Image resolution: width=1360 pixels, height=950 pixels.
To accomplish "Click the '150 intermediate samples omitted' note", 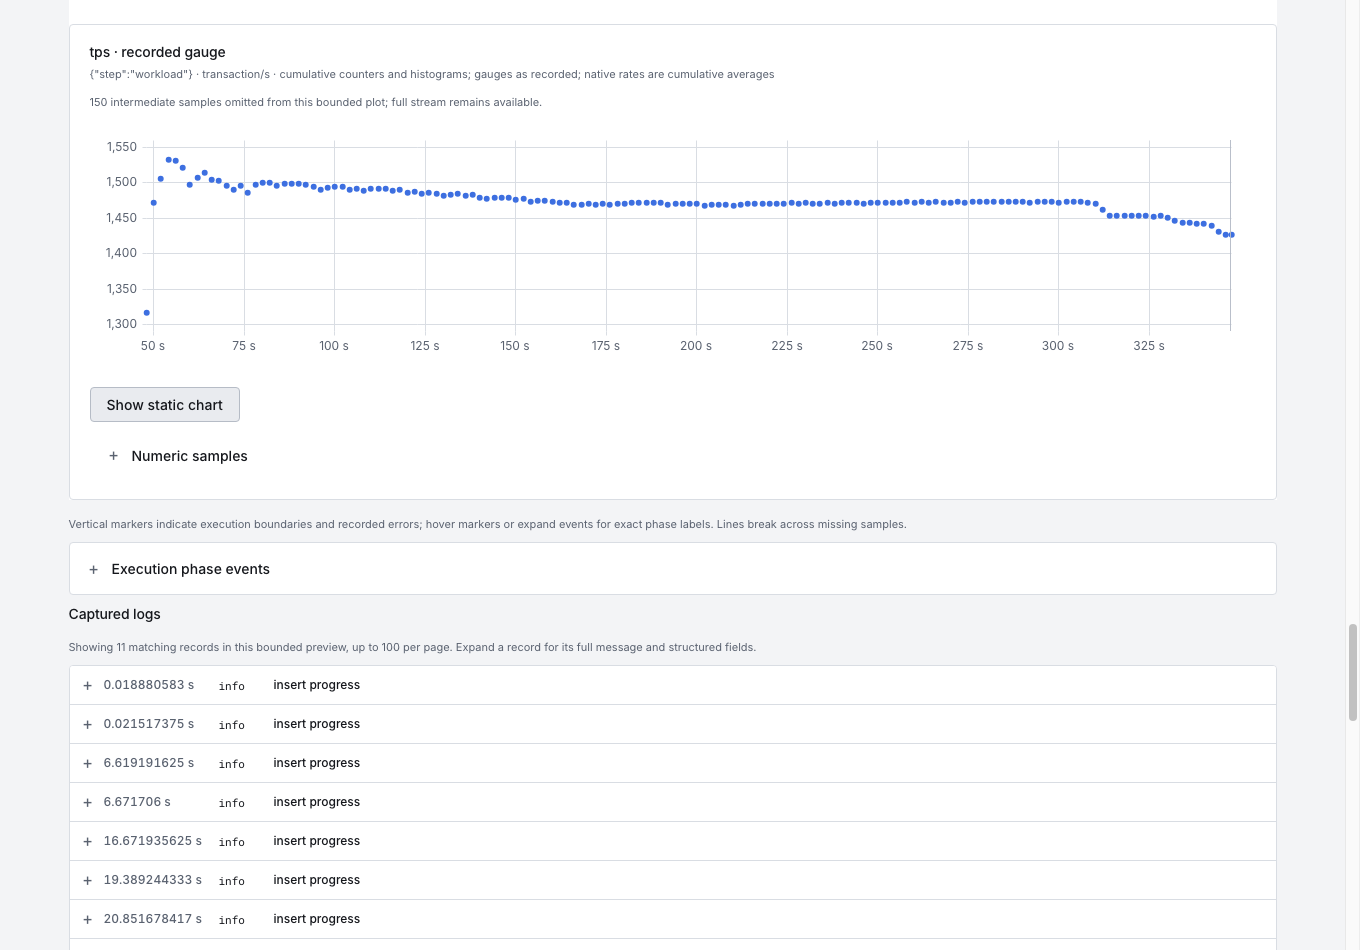I will click(x=315, y=102).
